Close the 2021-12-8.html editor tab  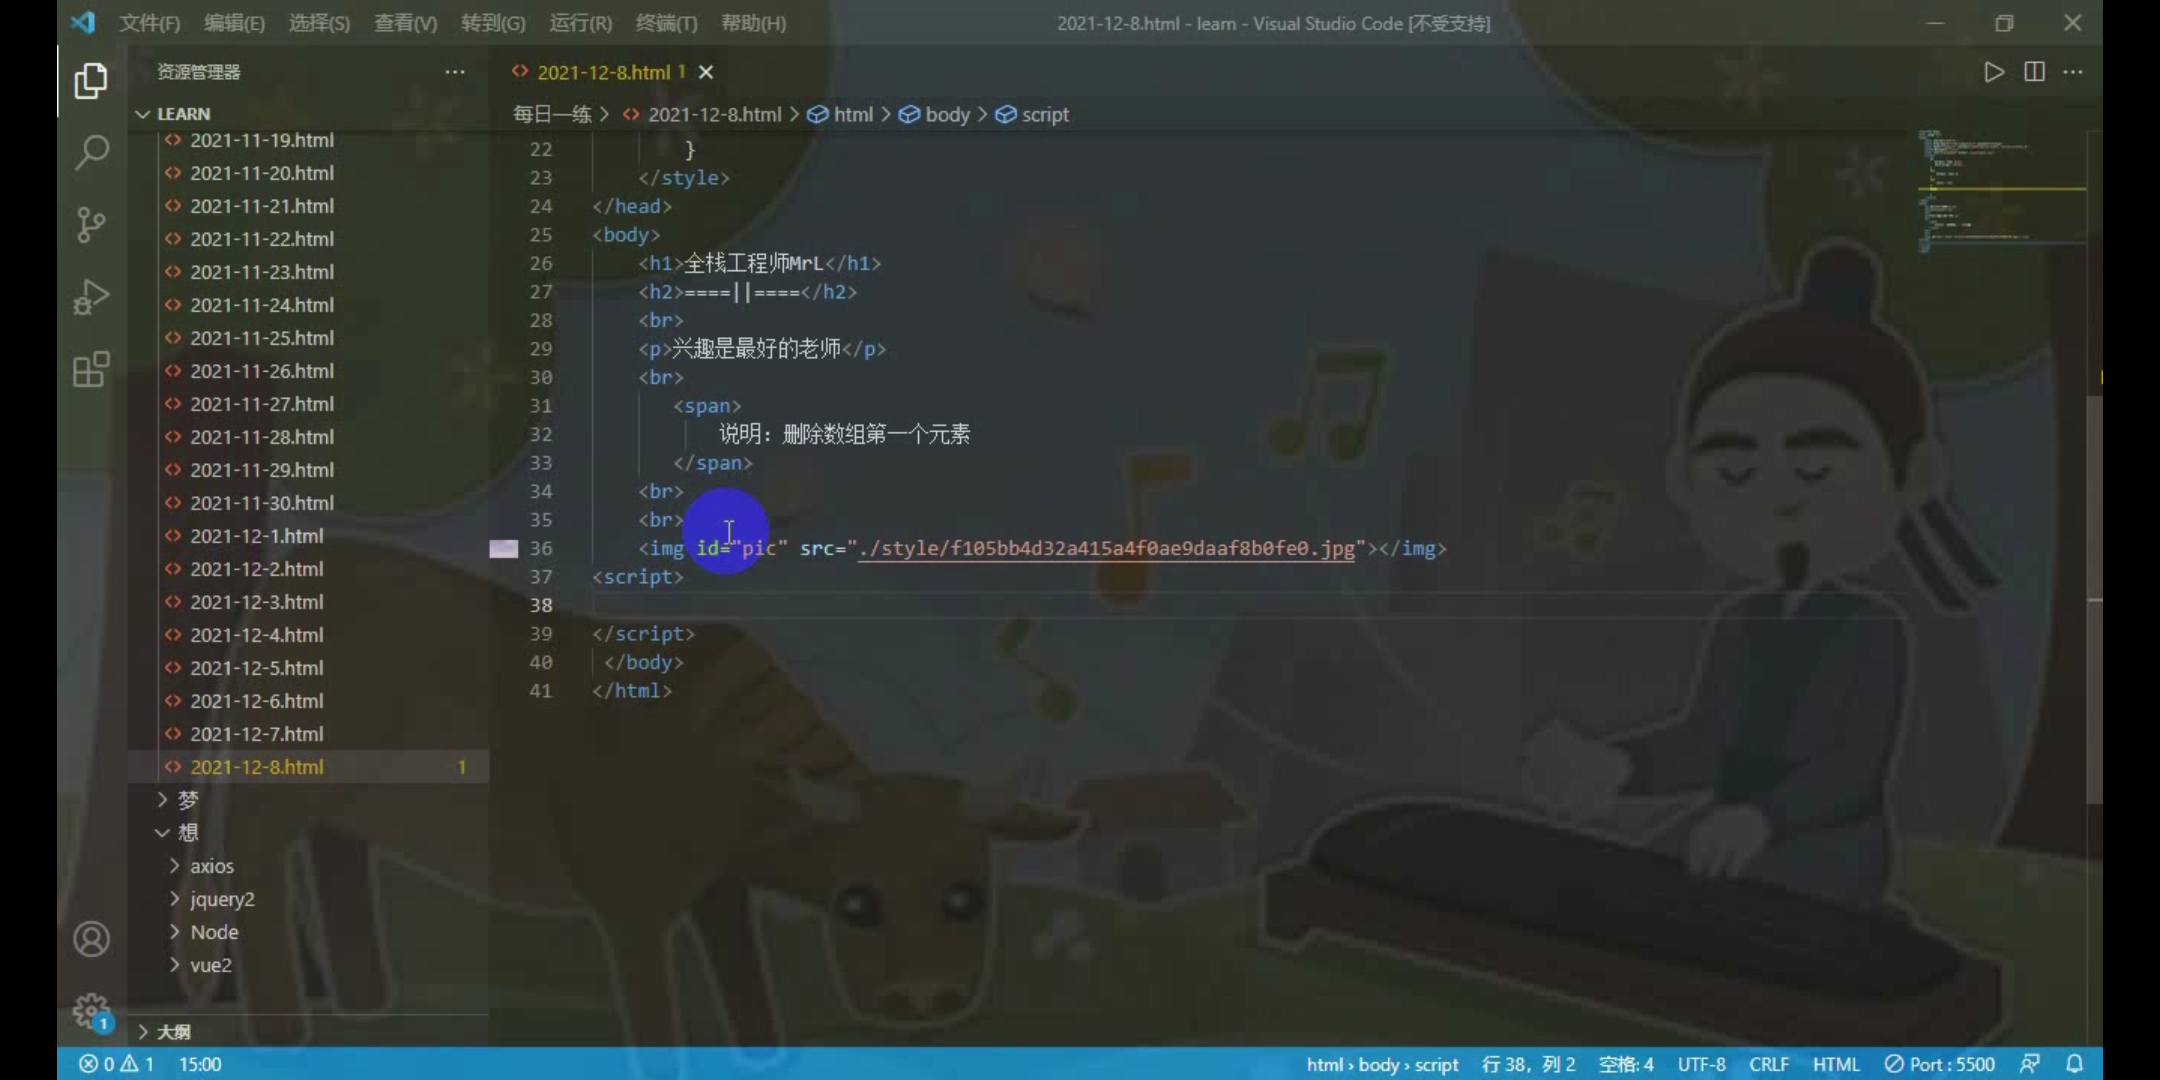coord(706,72)
